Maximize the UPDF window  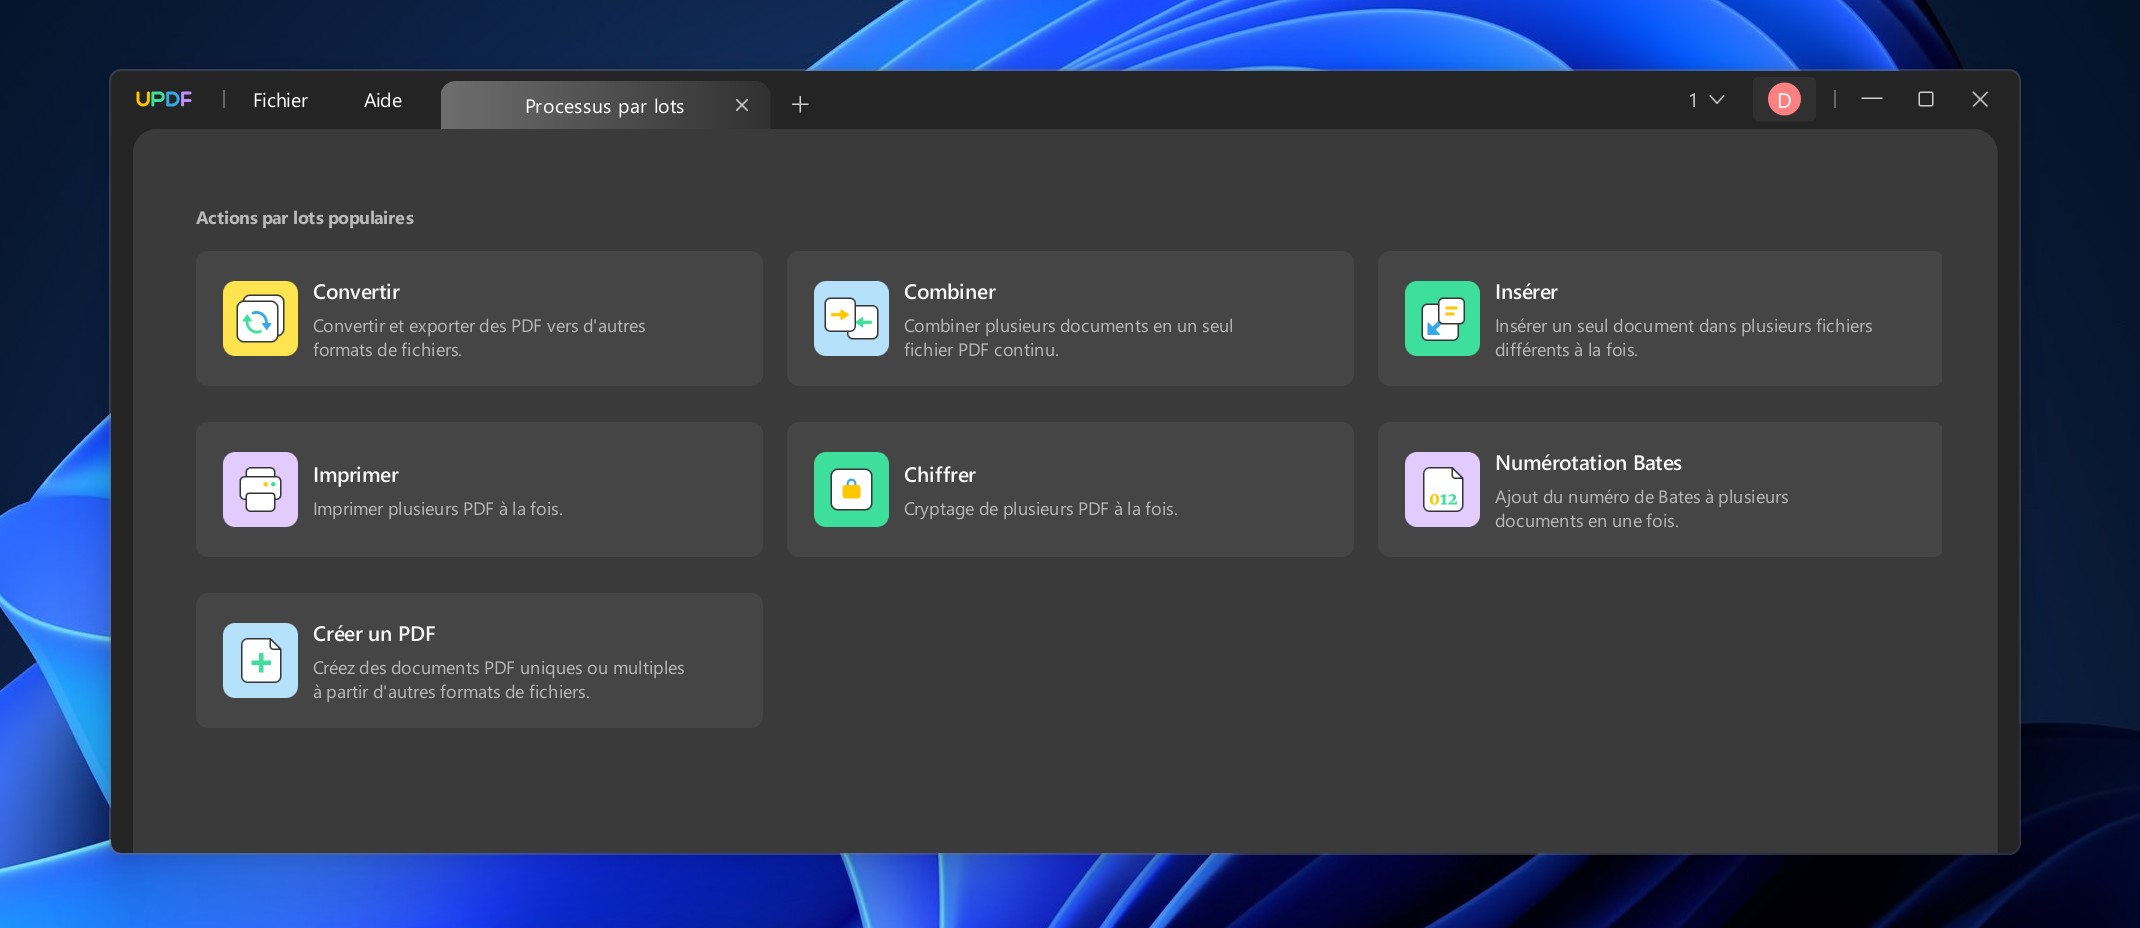tap(1925, 99)
